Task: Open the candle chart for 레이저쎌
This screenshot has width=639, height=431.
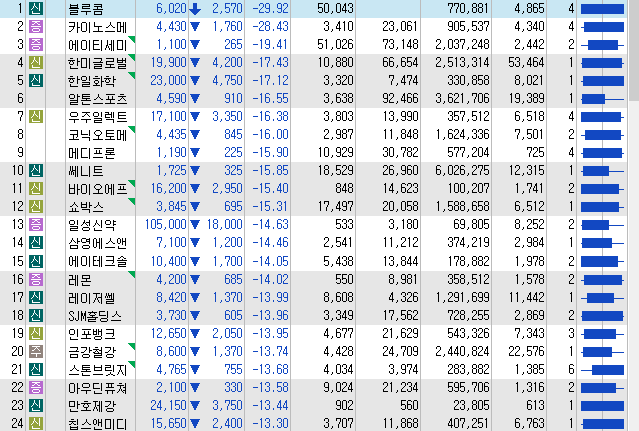Action: [602, 298]
